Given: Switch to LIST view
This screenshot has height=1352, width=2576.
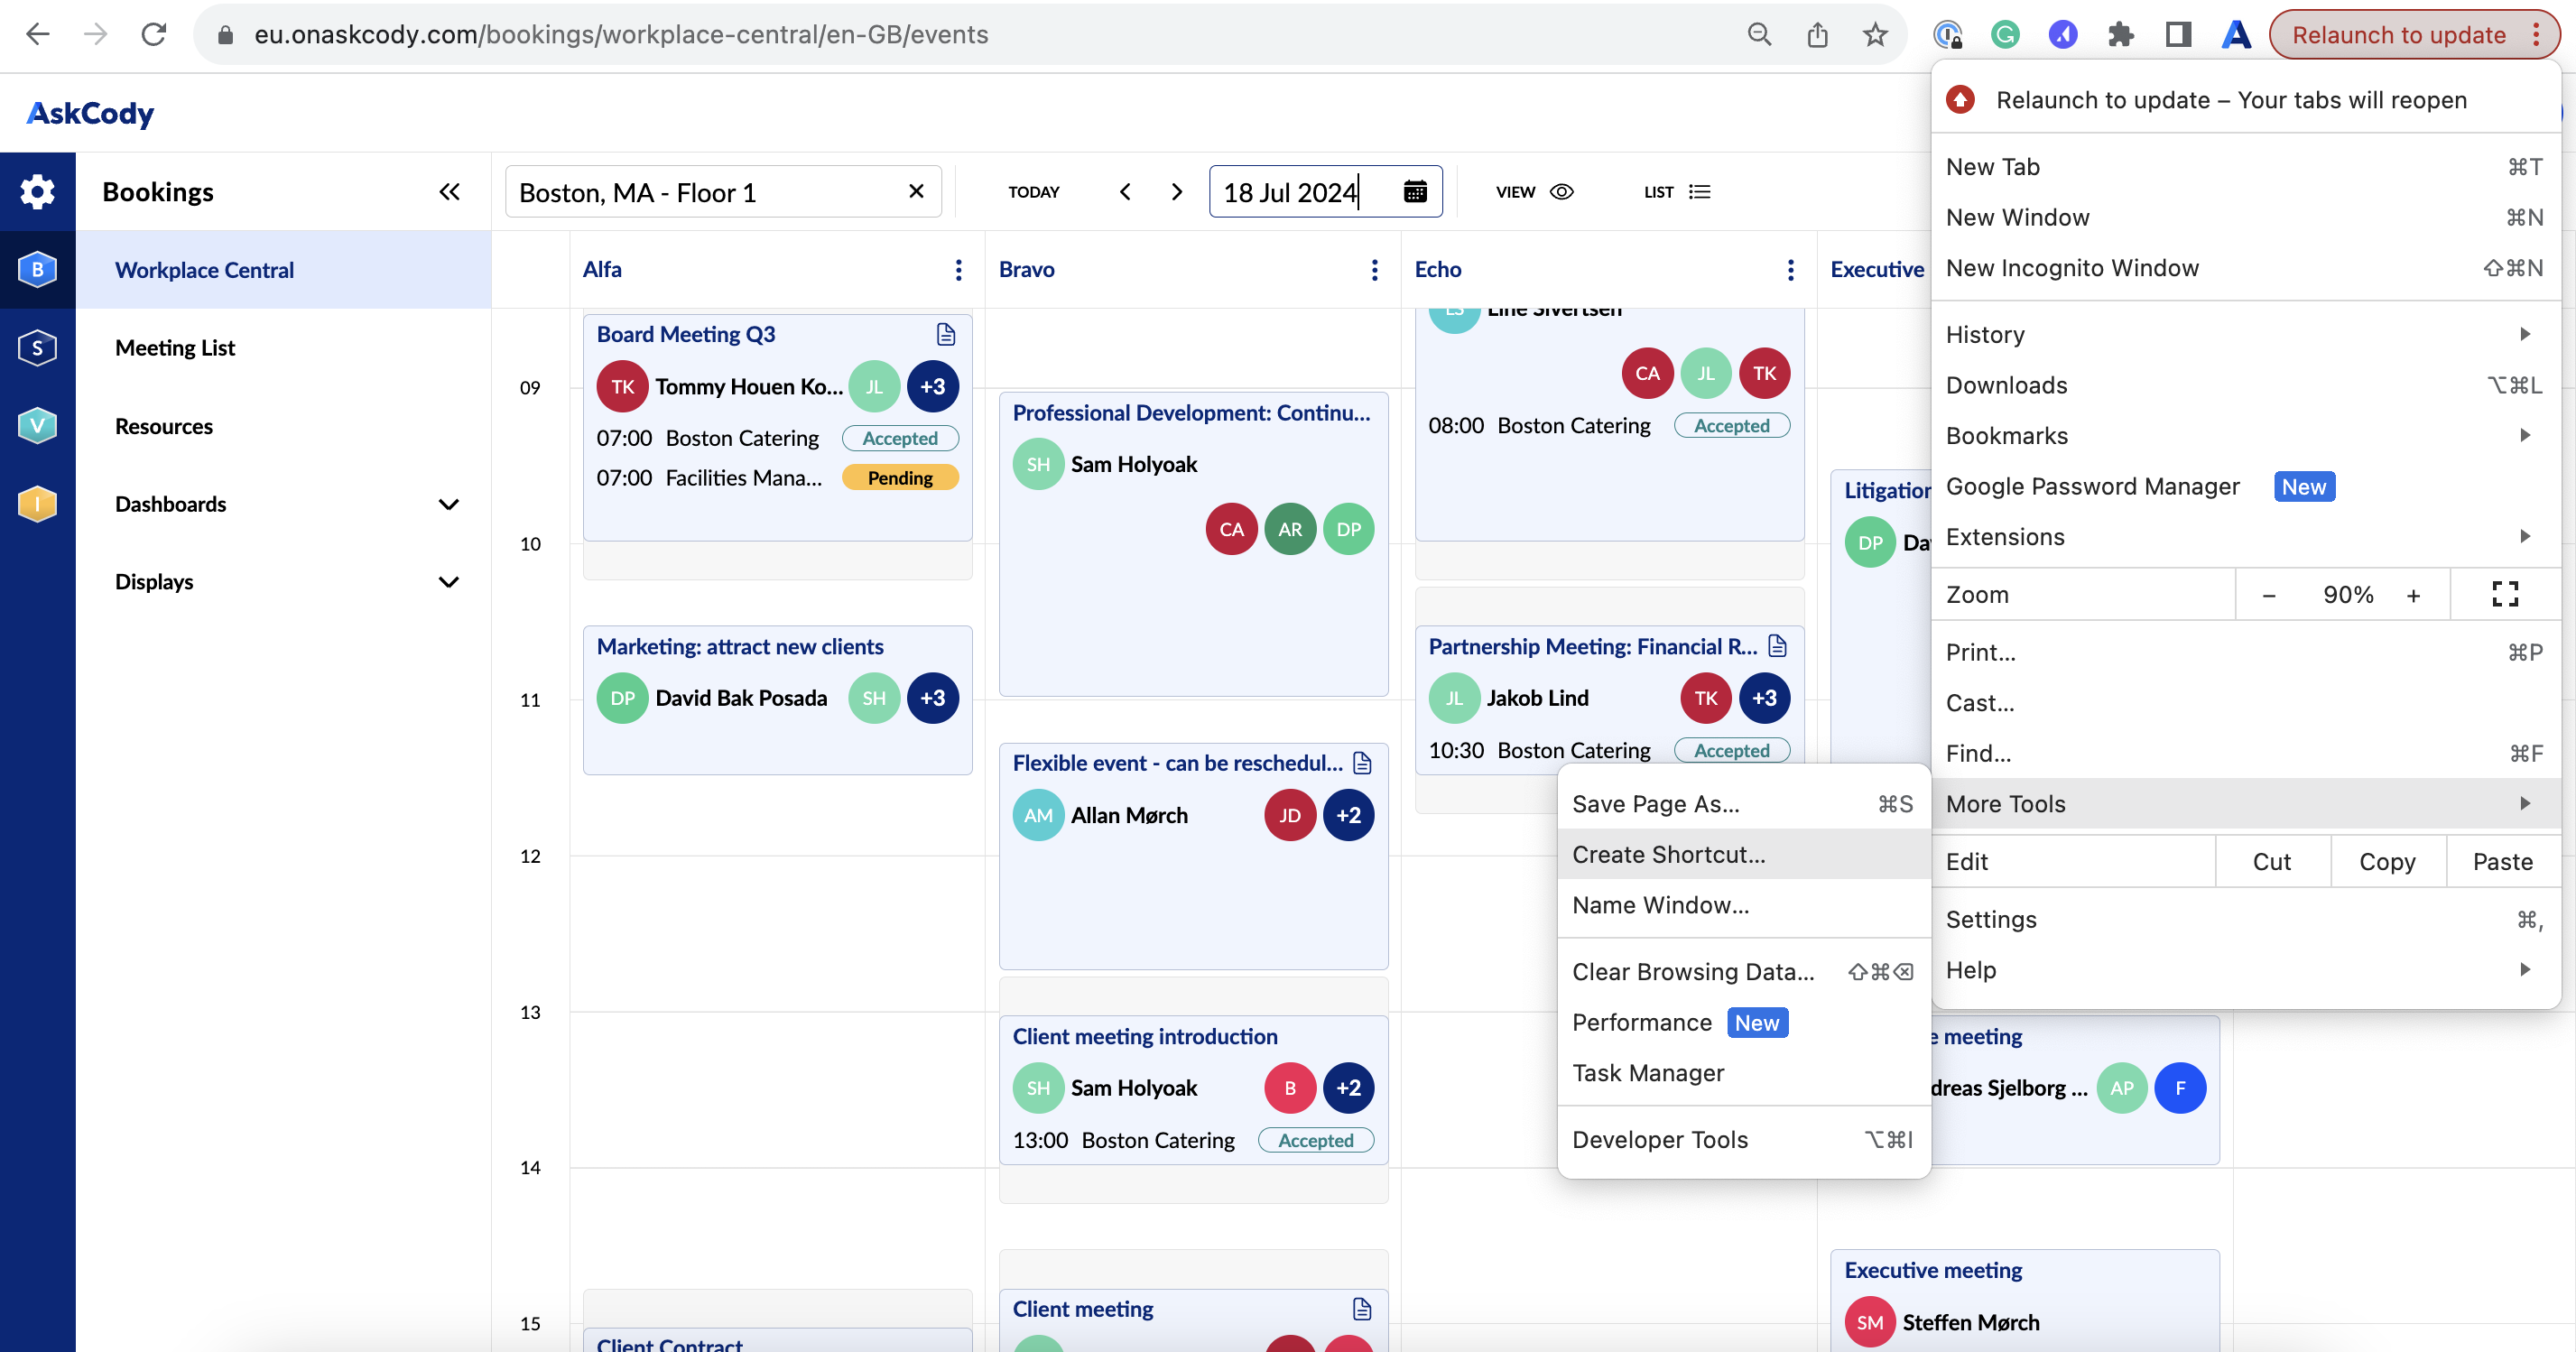Looking at the screenshot, I should tap(1677, 191).
